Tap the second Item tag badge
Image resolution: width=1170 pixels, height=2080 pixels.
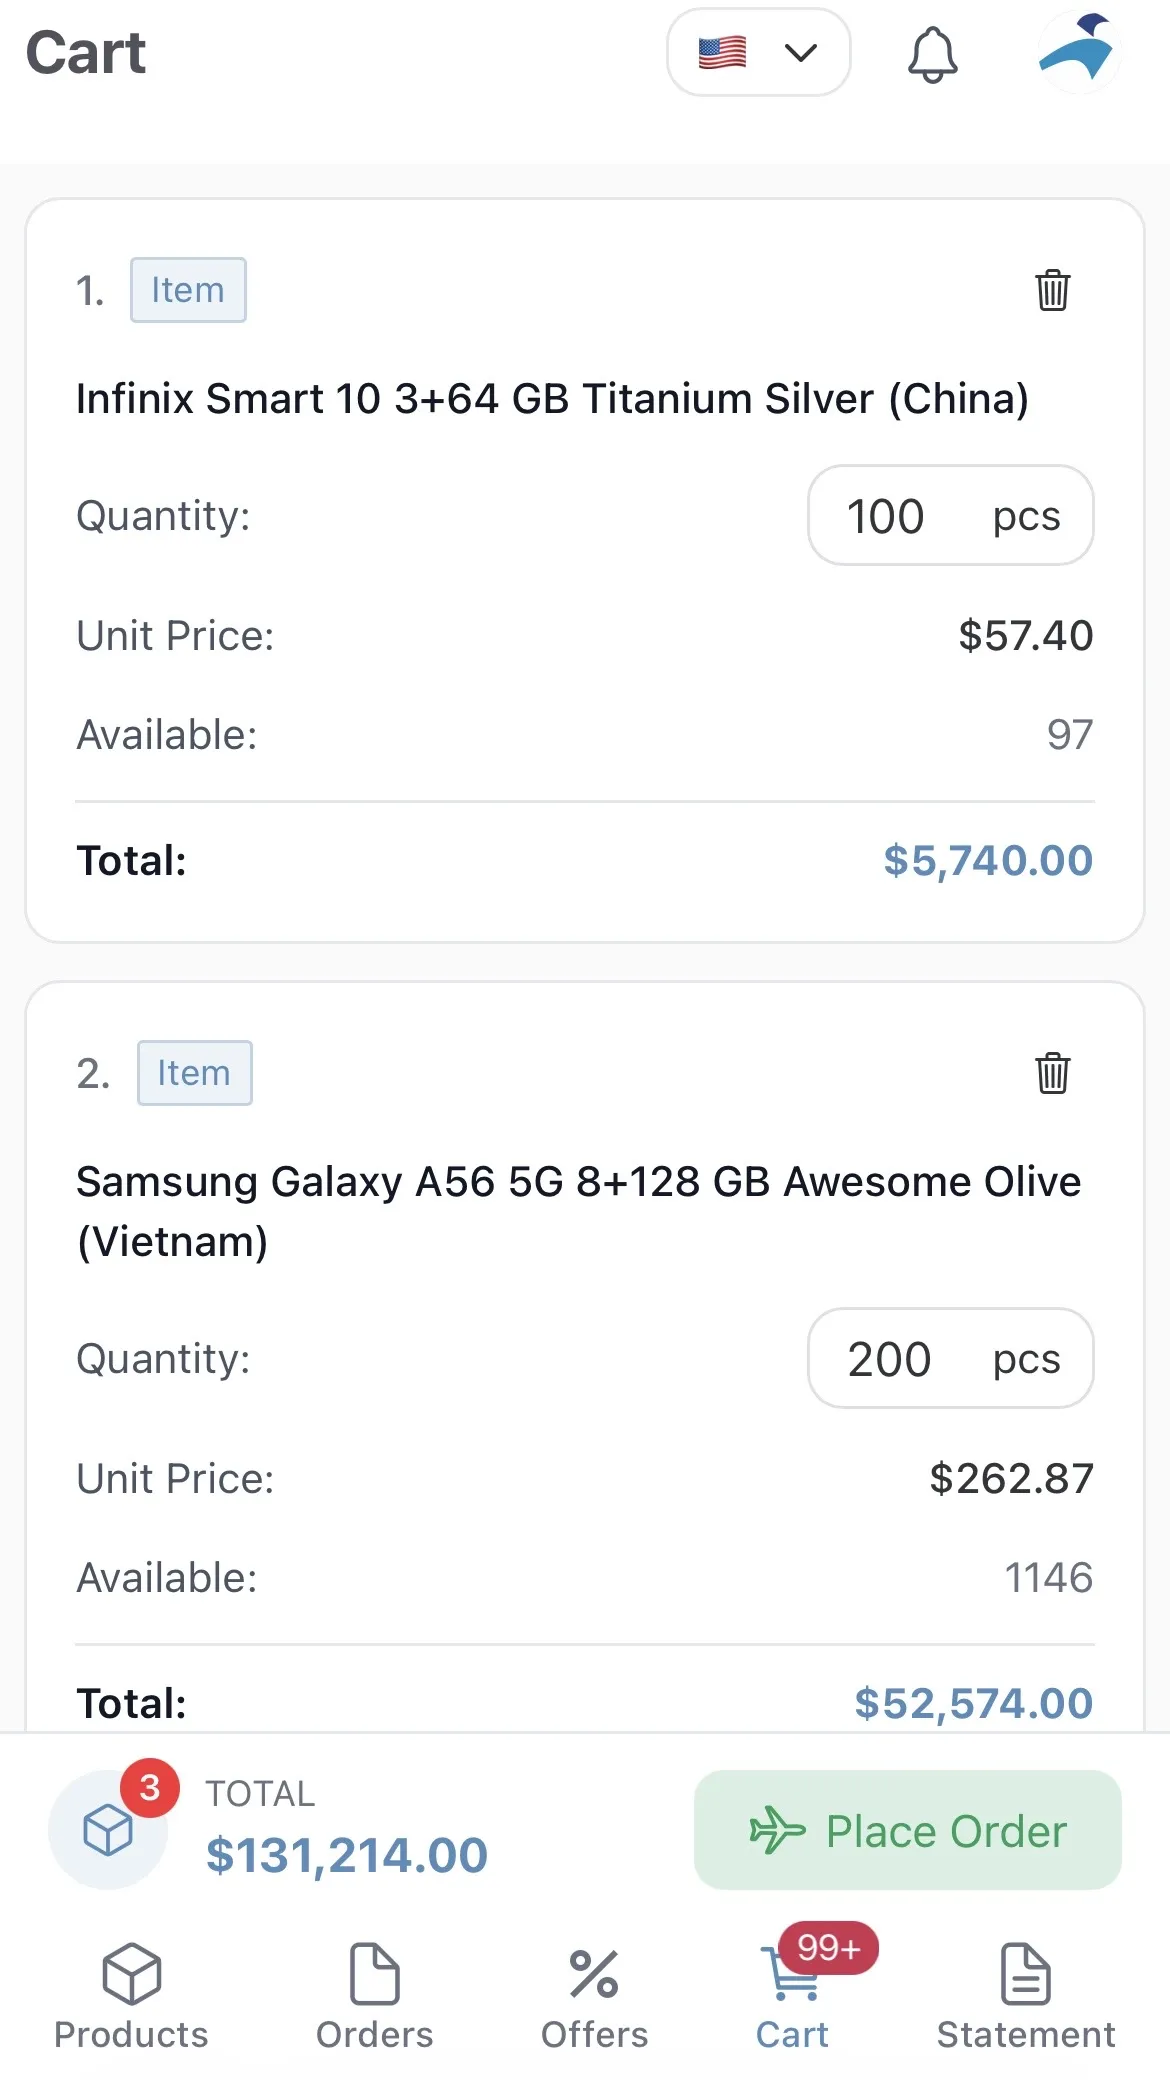pos(194,1073)
